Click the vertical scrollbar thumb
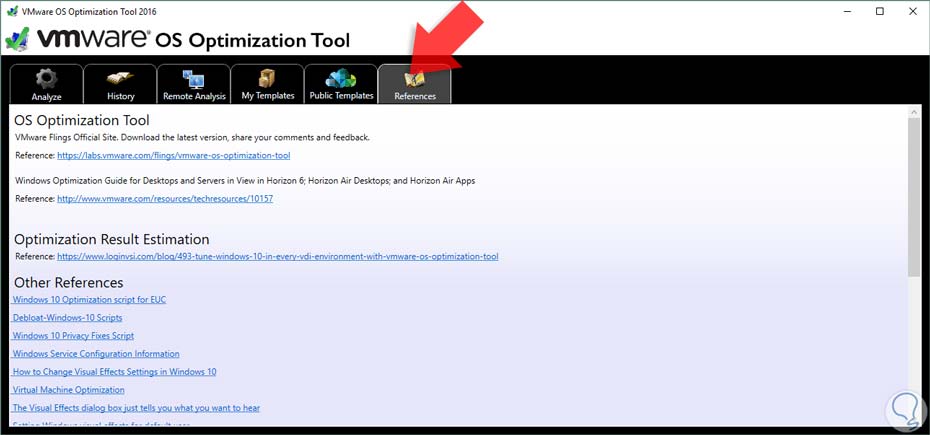 (913, 196)
